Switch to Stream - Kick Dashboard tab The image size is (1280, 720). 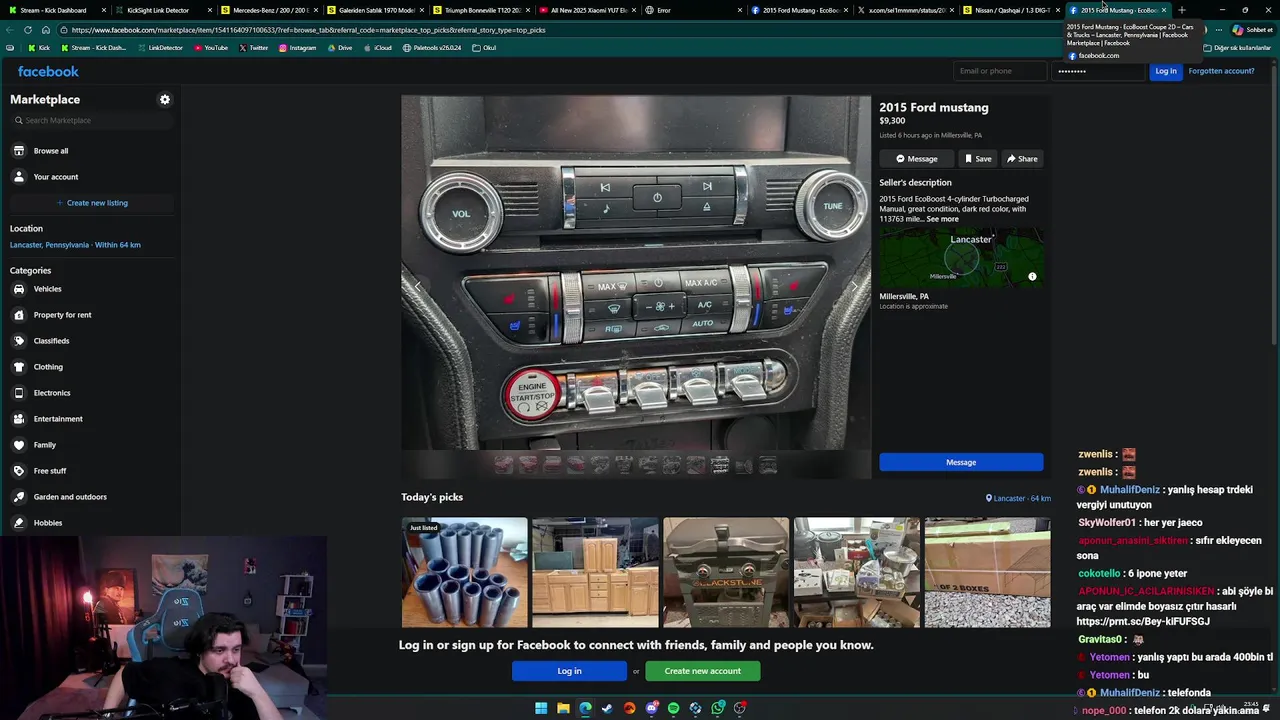pos(57,10)
